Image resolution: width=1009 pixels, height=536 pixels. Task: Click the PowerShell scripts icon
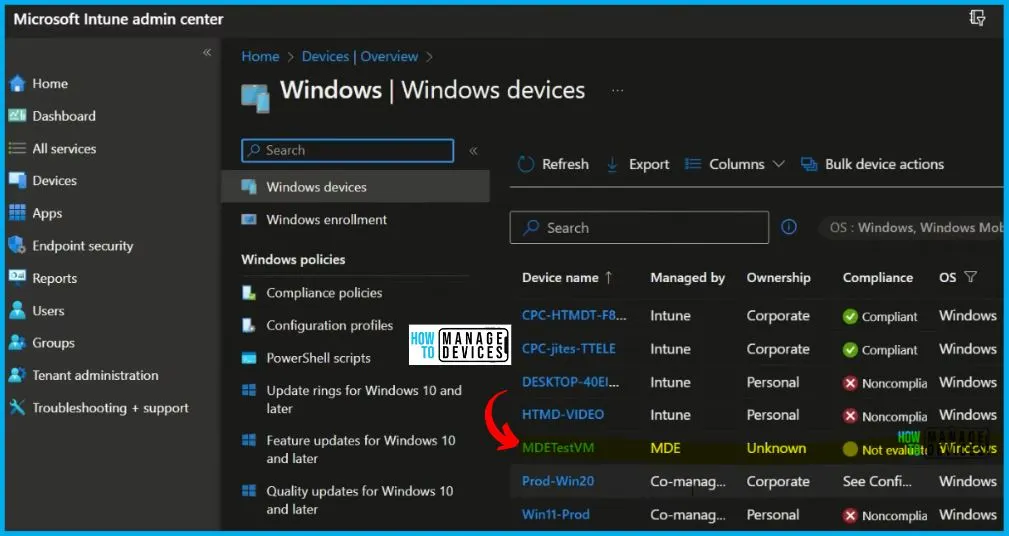pyautogui.click(x=249, y=358)
